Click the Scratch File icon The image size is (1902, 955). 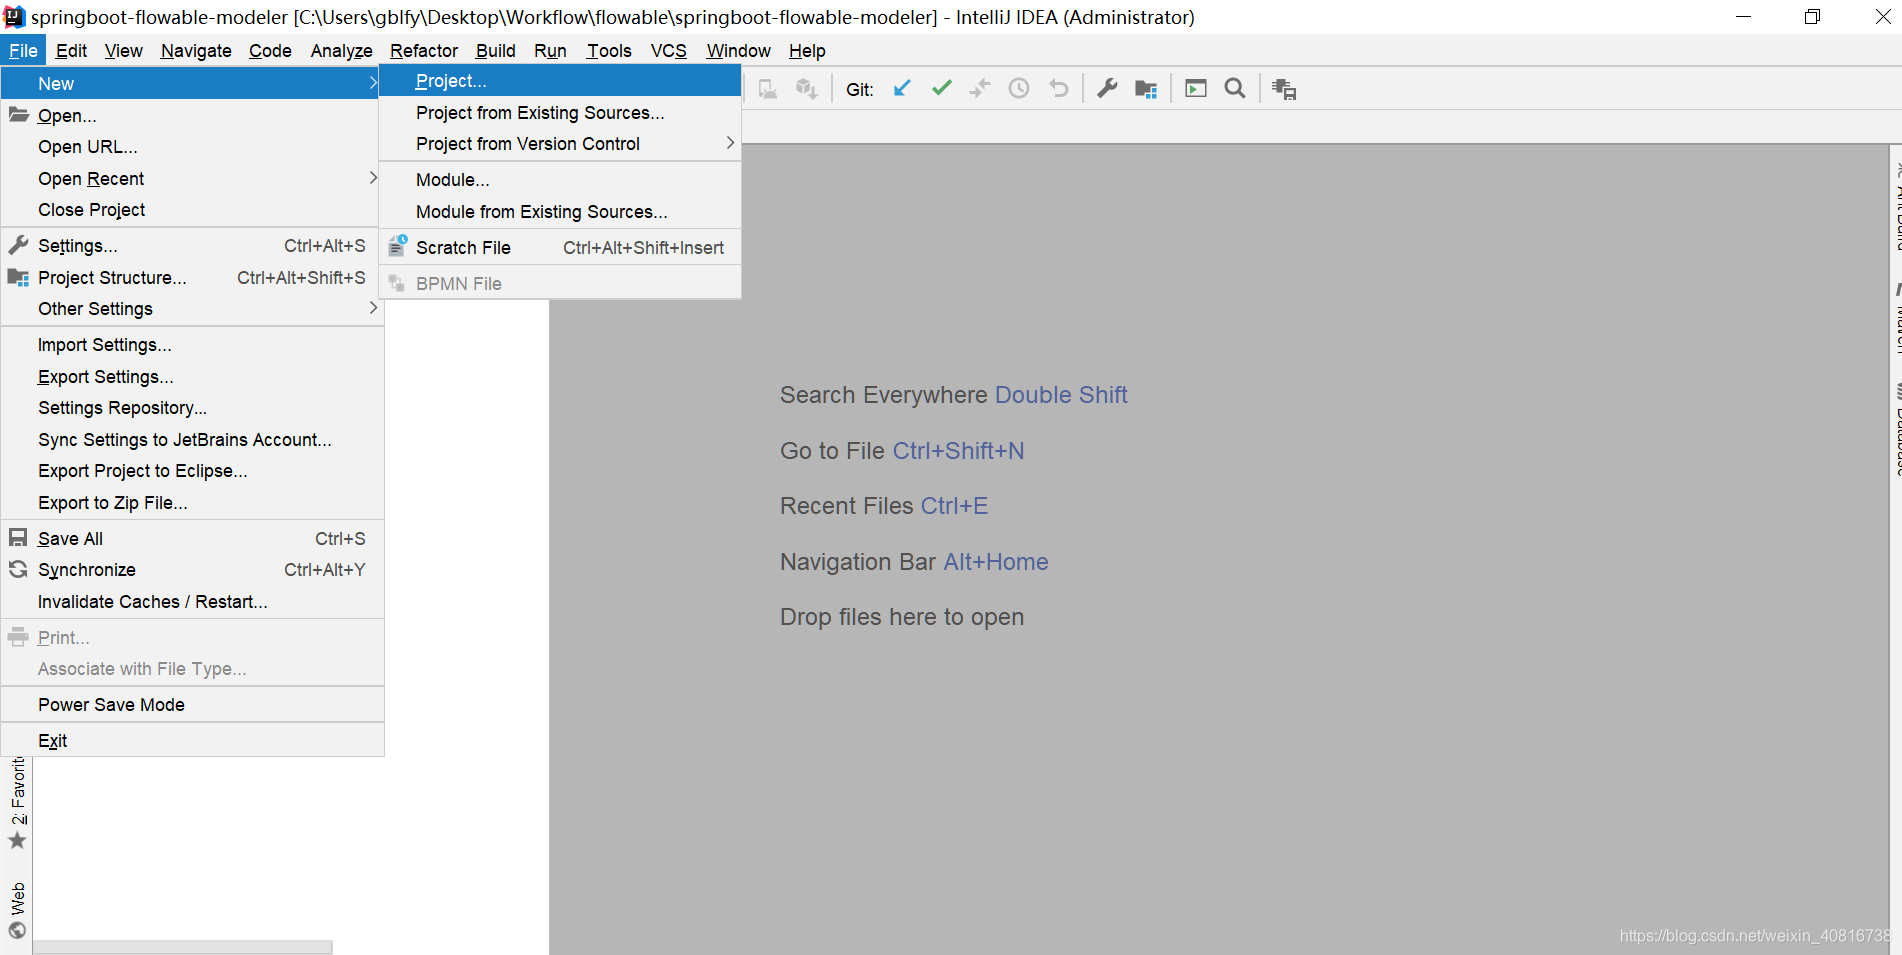[398, 245]
